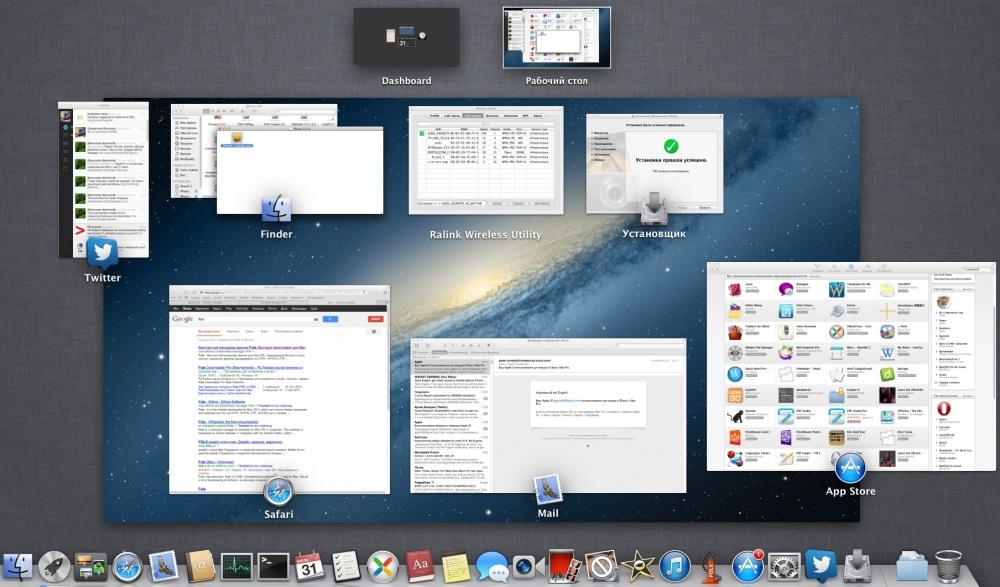Launch Launchpad rocket icon in Dock
The height and width of the screenshot is (587, 1000).
click(x=54, y=567)
